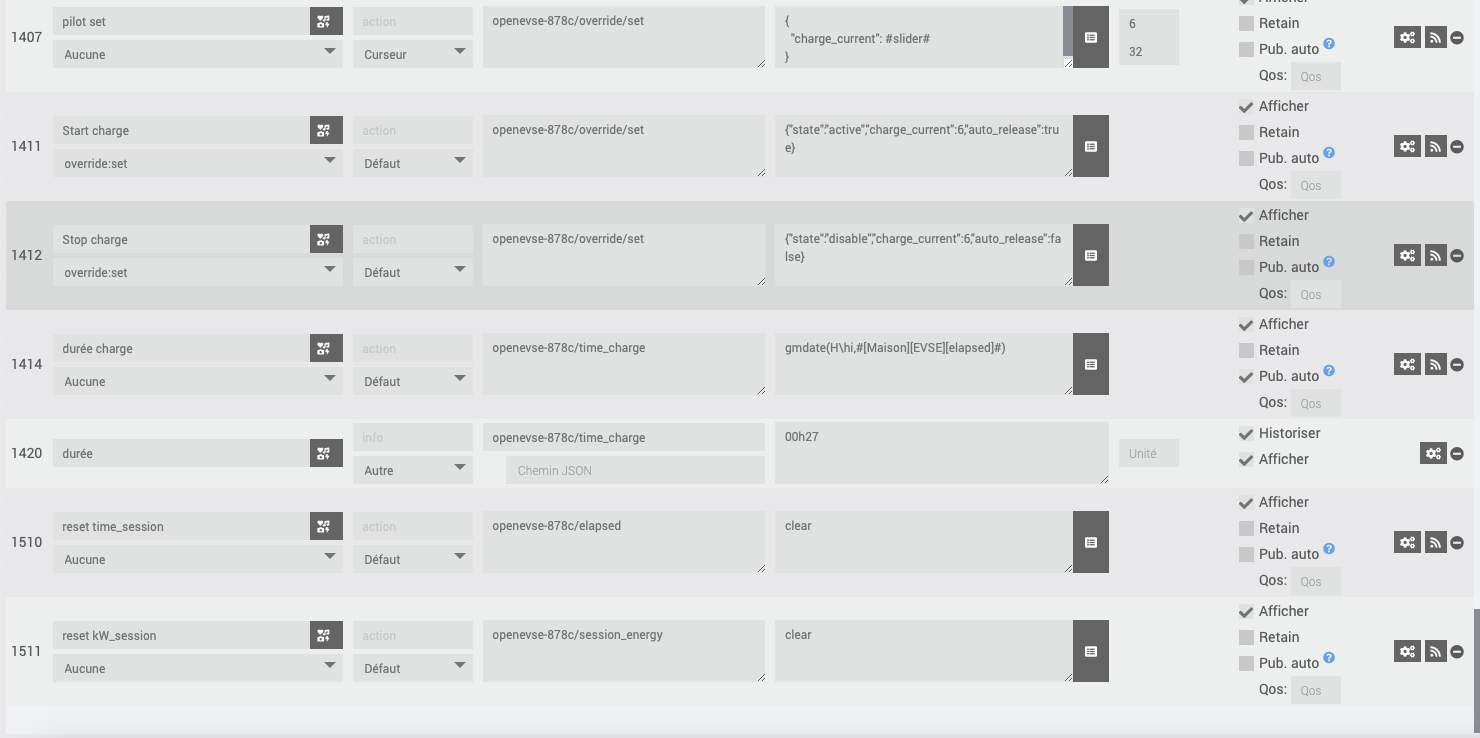Remove the reset kW_session command

(1457, 651)
